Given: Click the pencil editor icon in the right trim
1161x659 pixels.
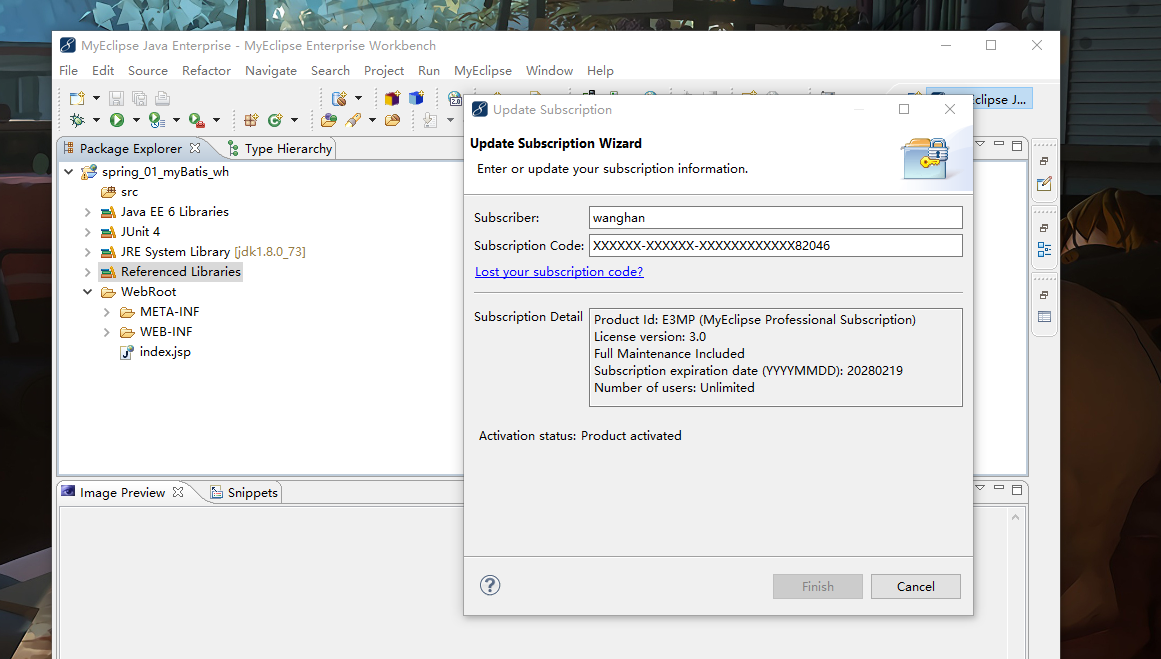Looking at the screenshot, I should coord(1044,184).
